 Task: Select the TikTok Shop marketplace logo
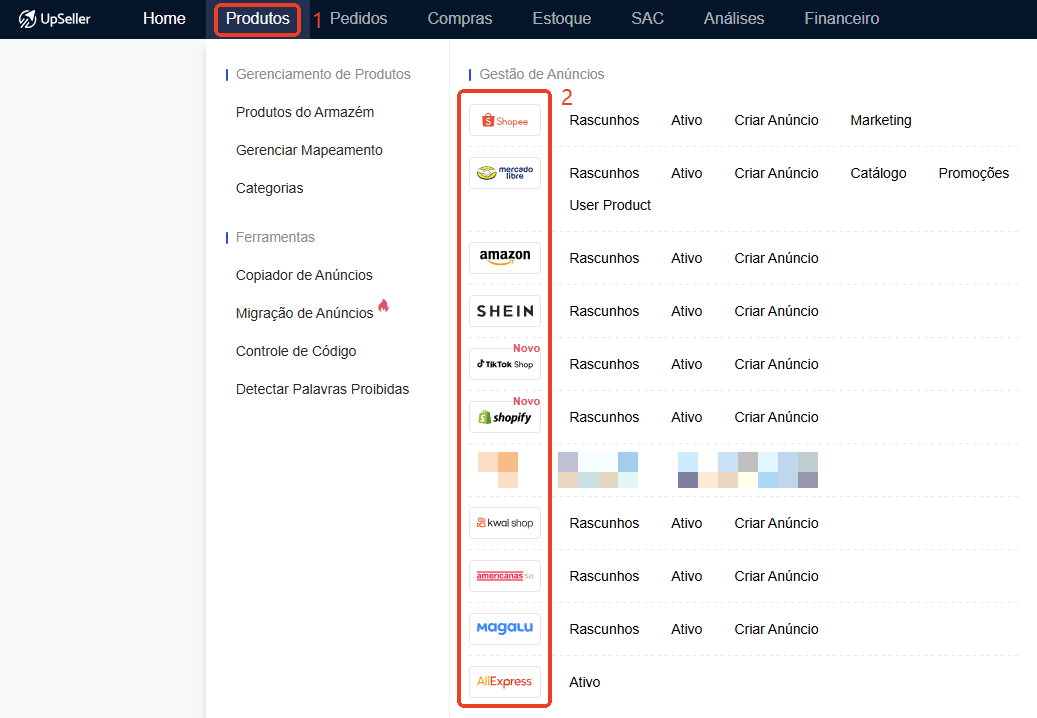tap(505, 364)
